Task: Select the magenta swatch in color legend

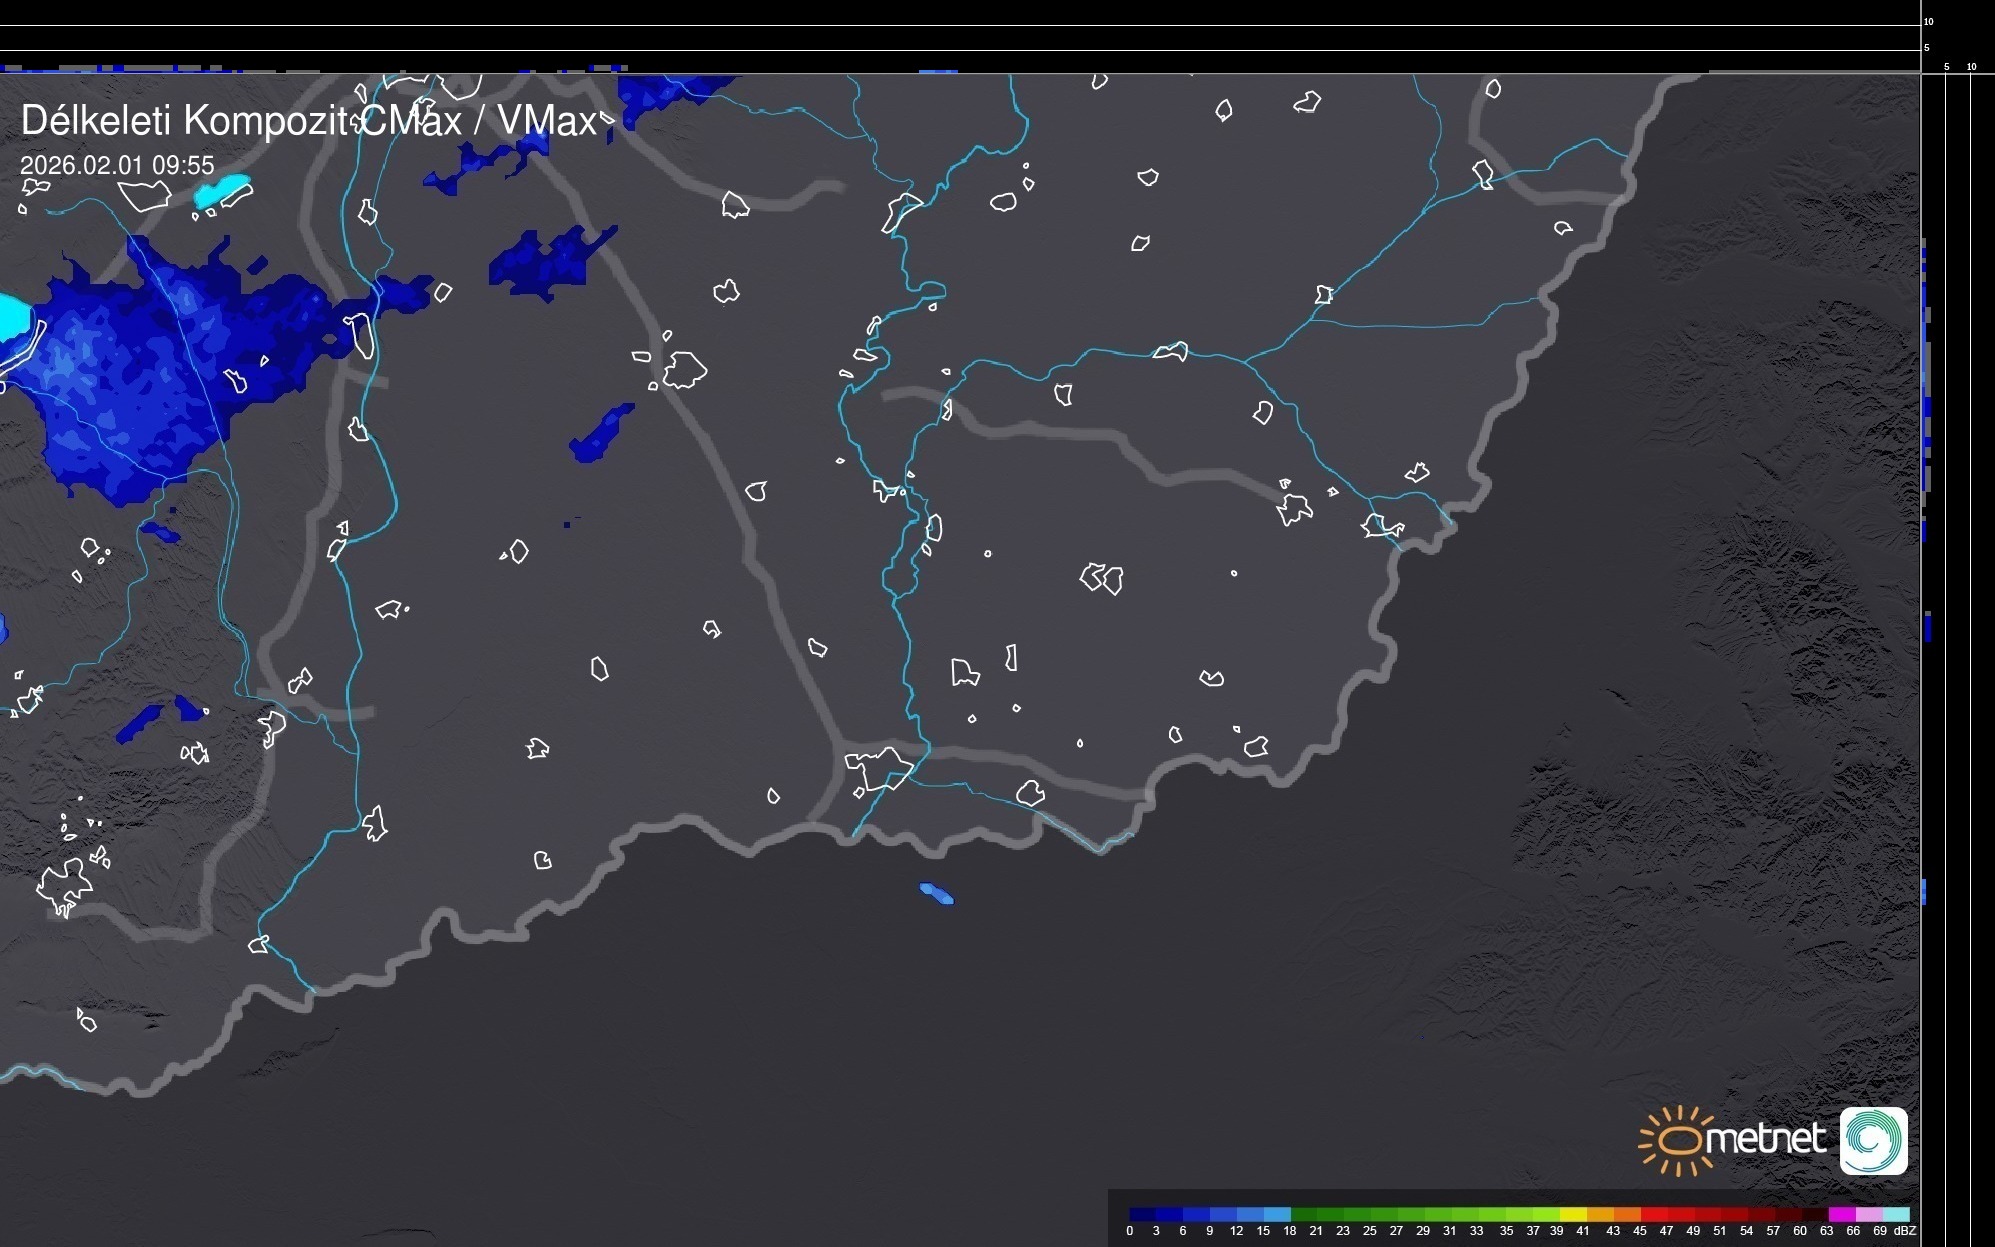Action: pos(1841,1214)
